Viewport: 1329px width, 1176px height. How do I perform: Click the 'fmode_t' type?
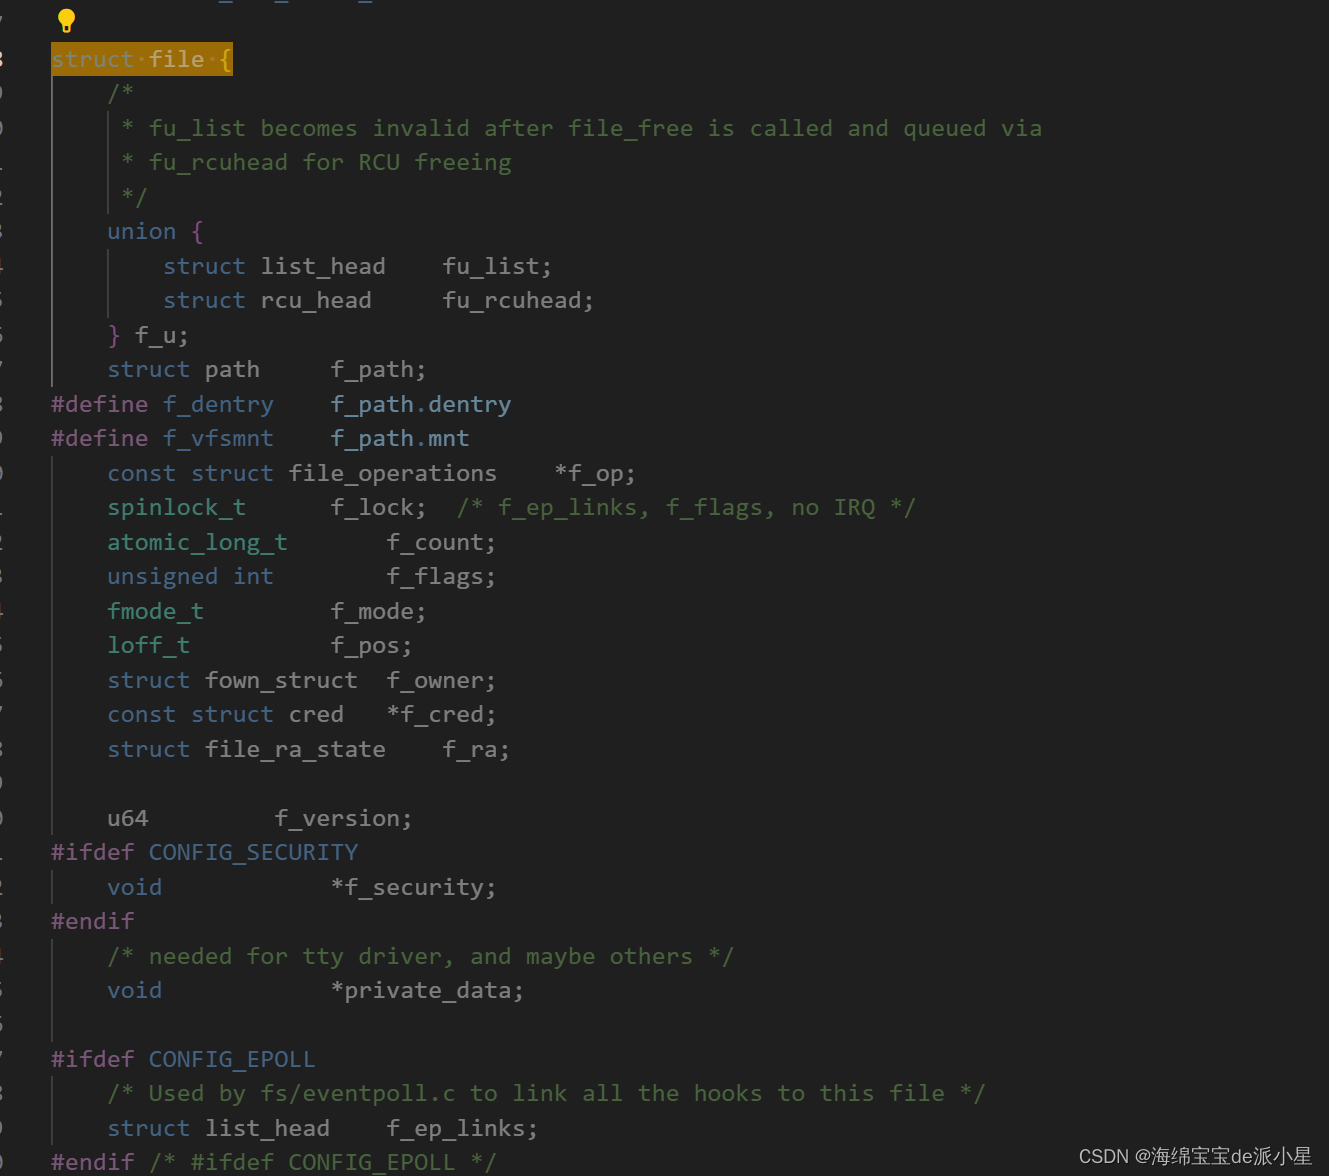pyautogui.click(x=155, y=611)
